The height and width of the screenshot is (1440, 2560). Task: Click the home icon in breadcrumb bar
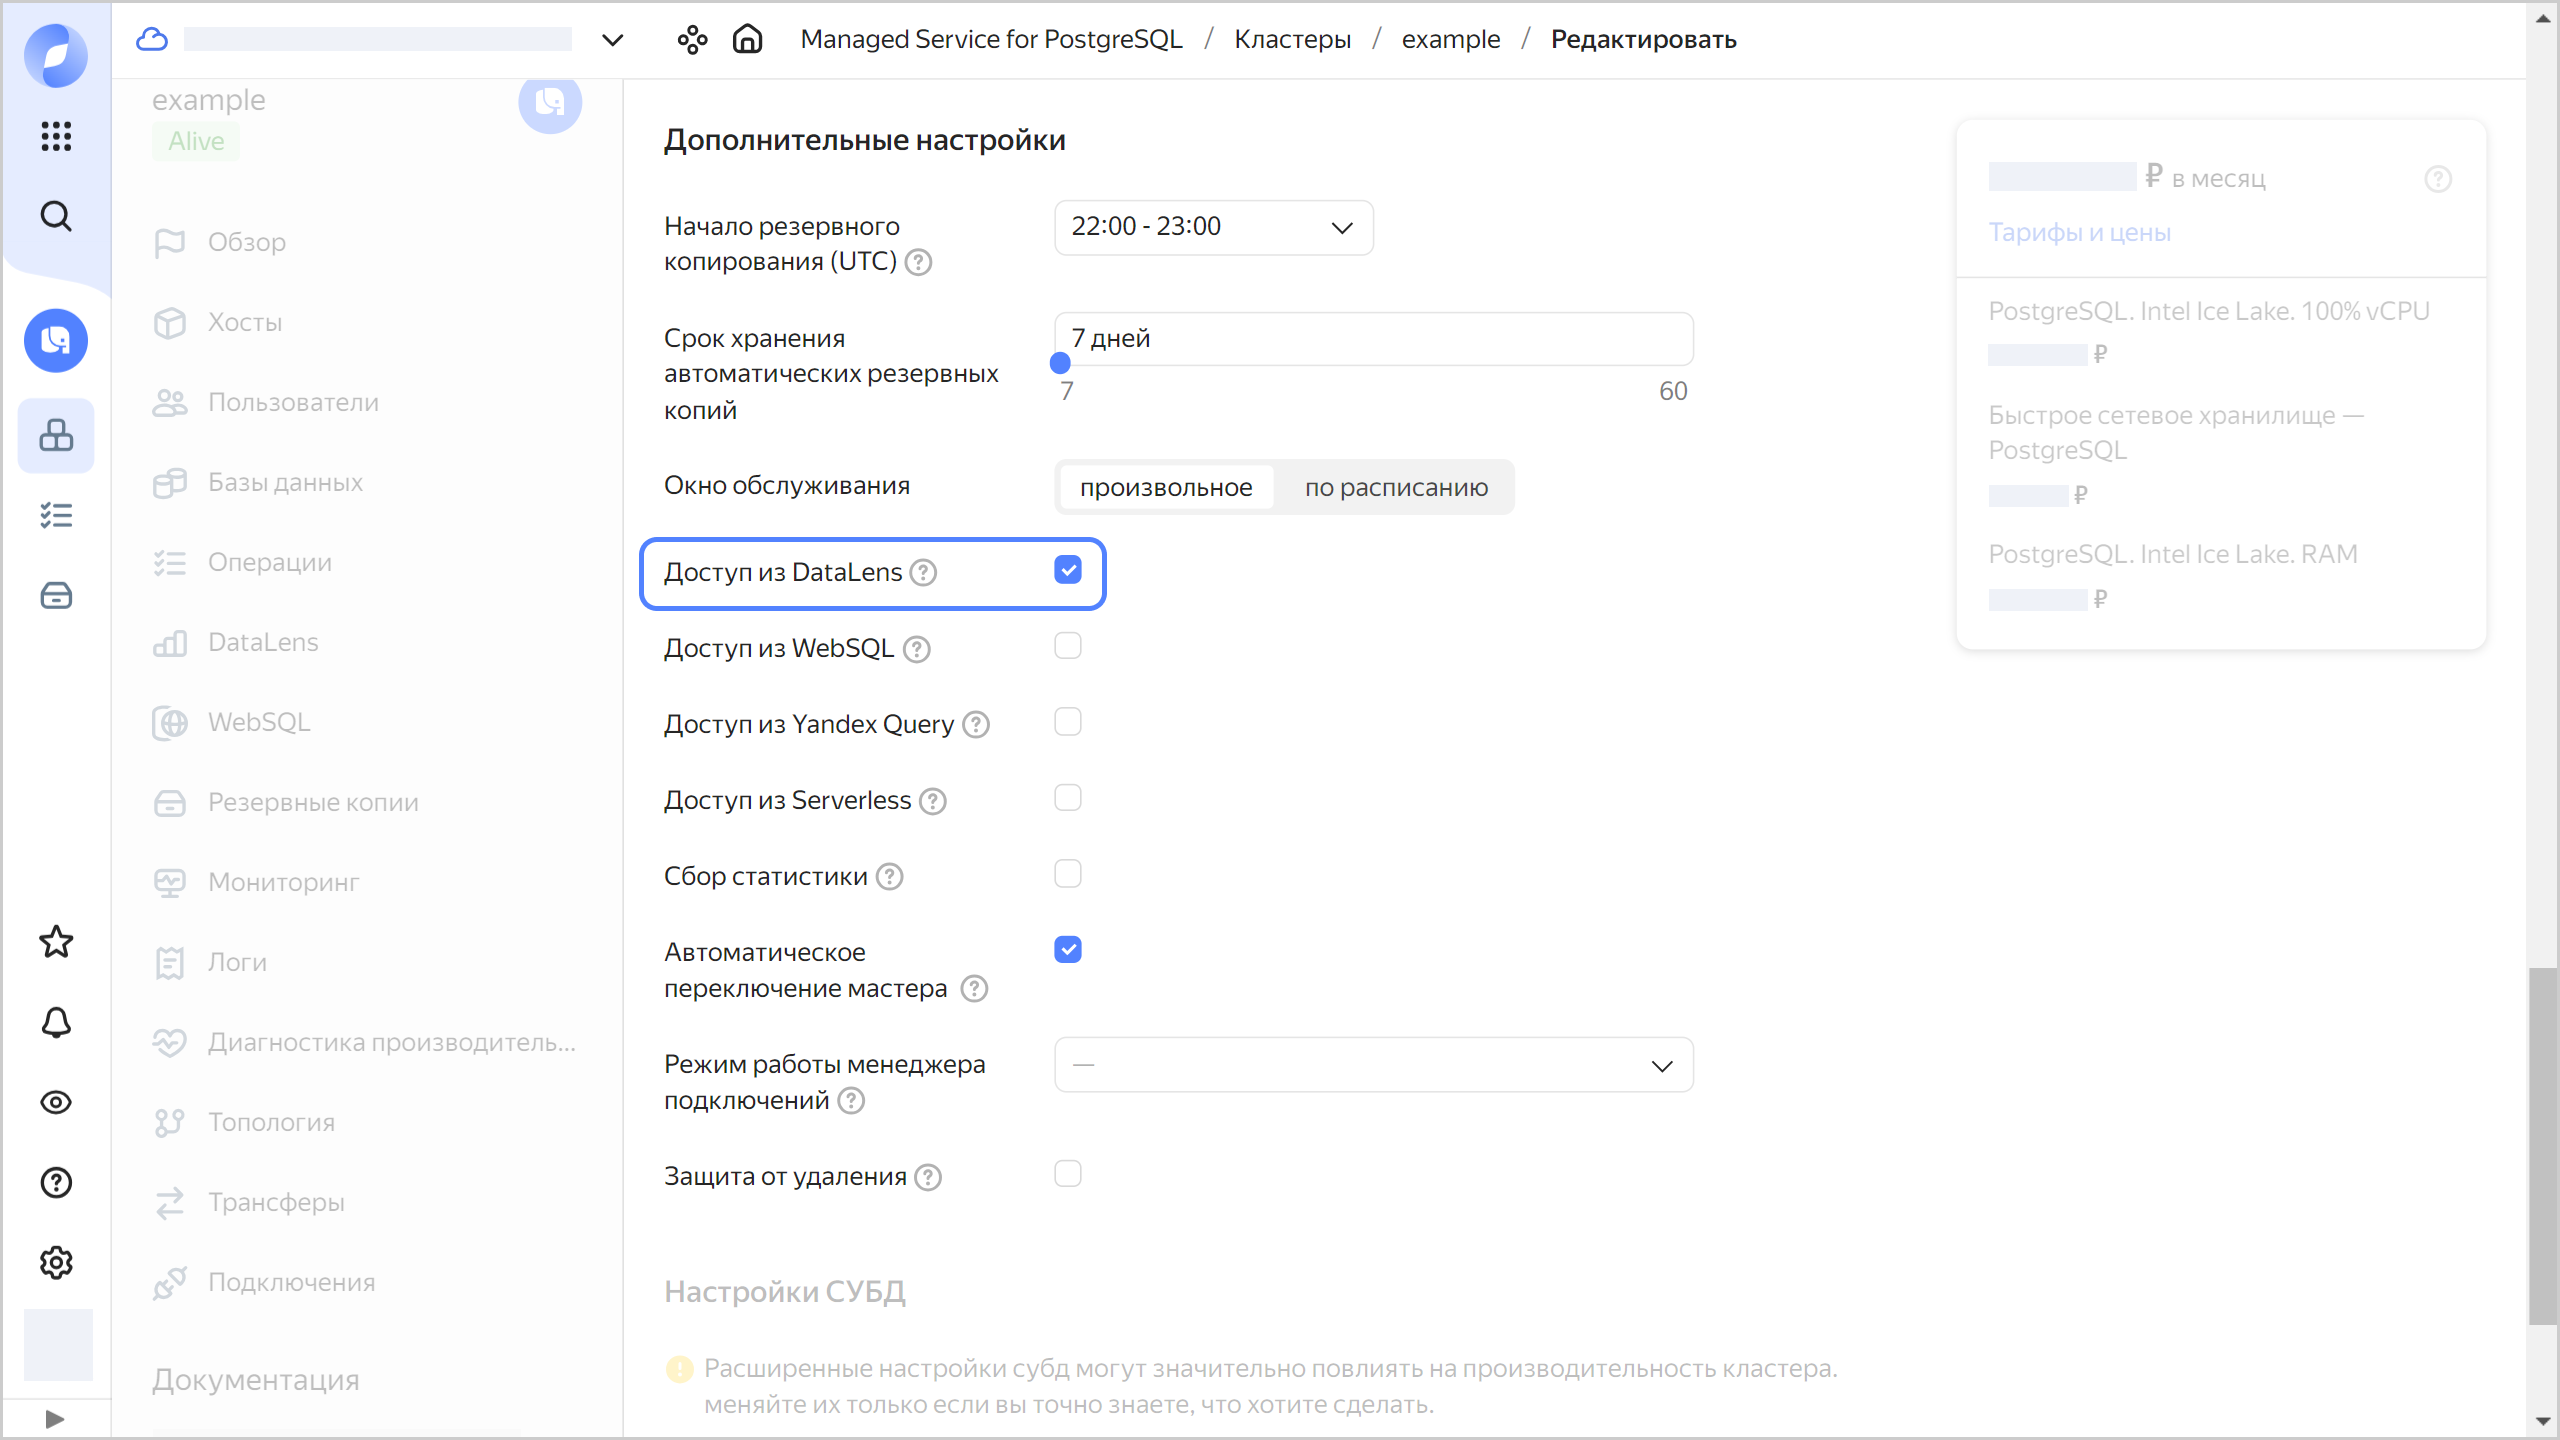tap(747, 40)
